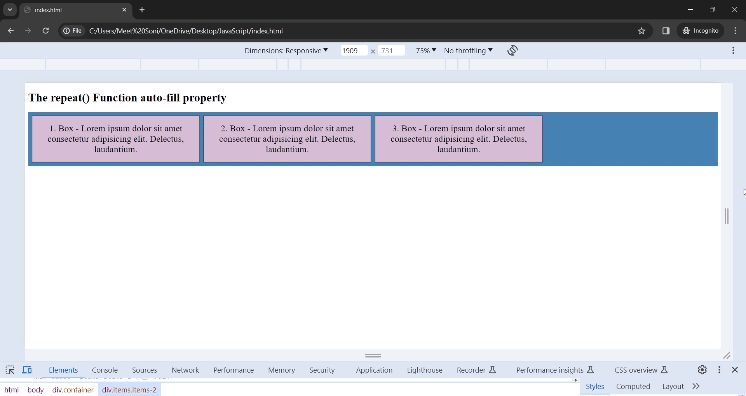Image resolution: width=746 pixels, height=396 pixels.
Task: Open the Performance insights tab
Action: click(555, 370)
